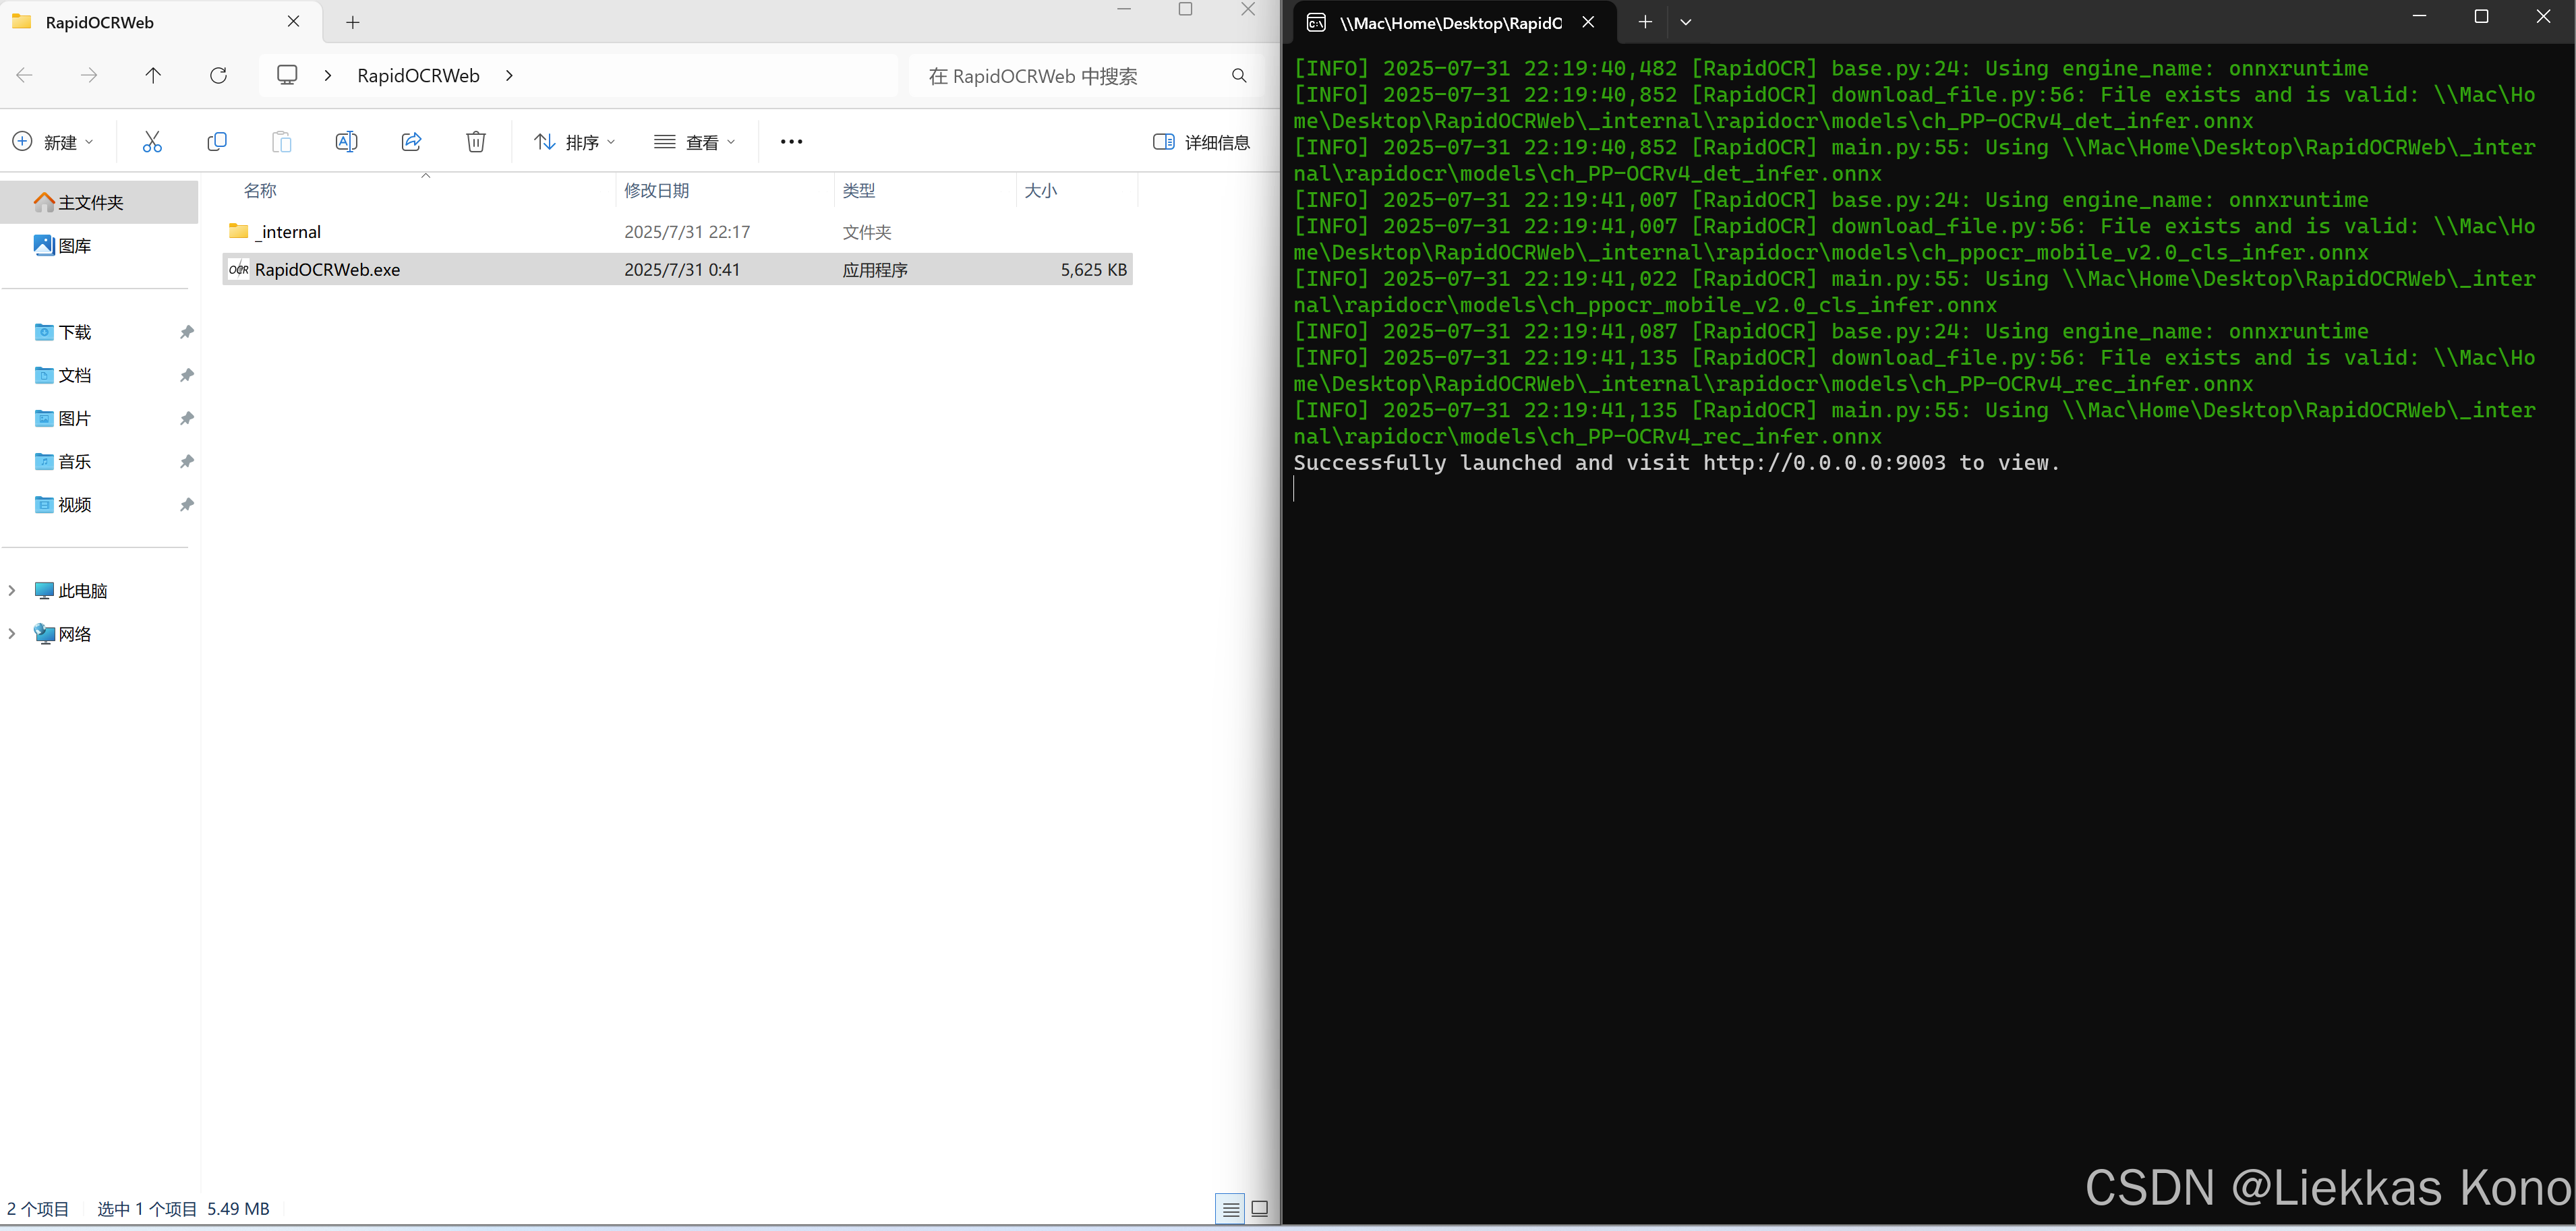Screen dimensions: 2576x1231
Task: Click RapidOCRWeb breadcrumb segment
Action: point(418,76)
